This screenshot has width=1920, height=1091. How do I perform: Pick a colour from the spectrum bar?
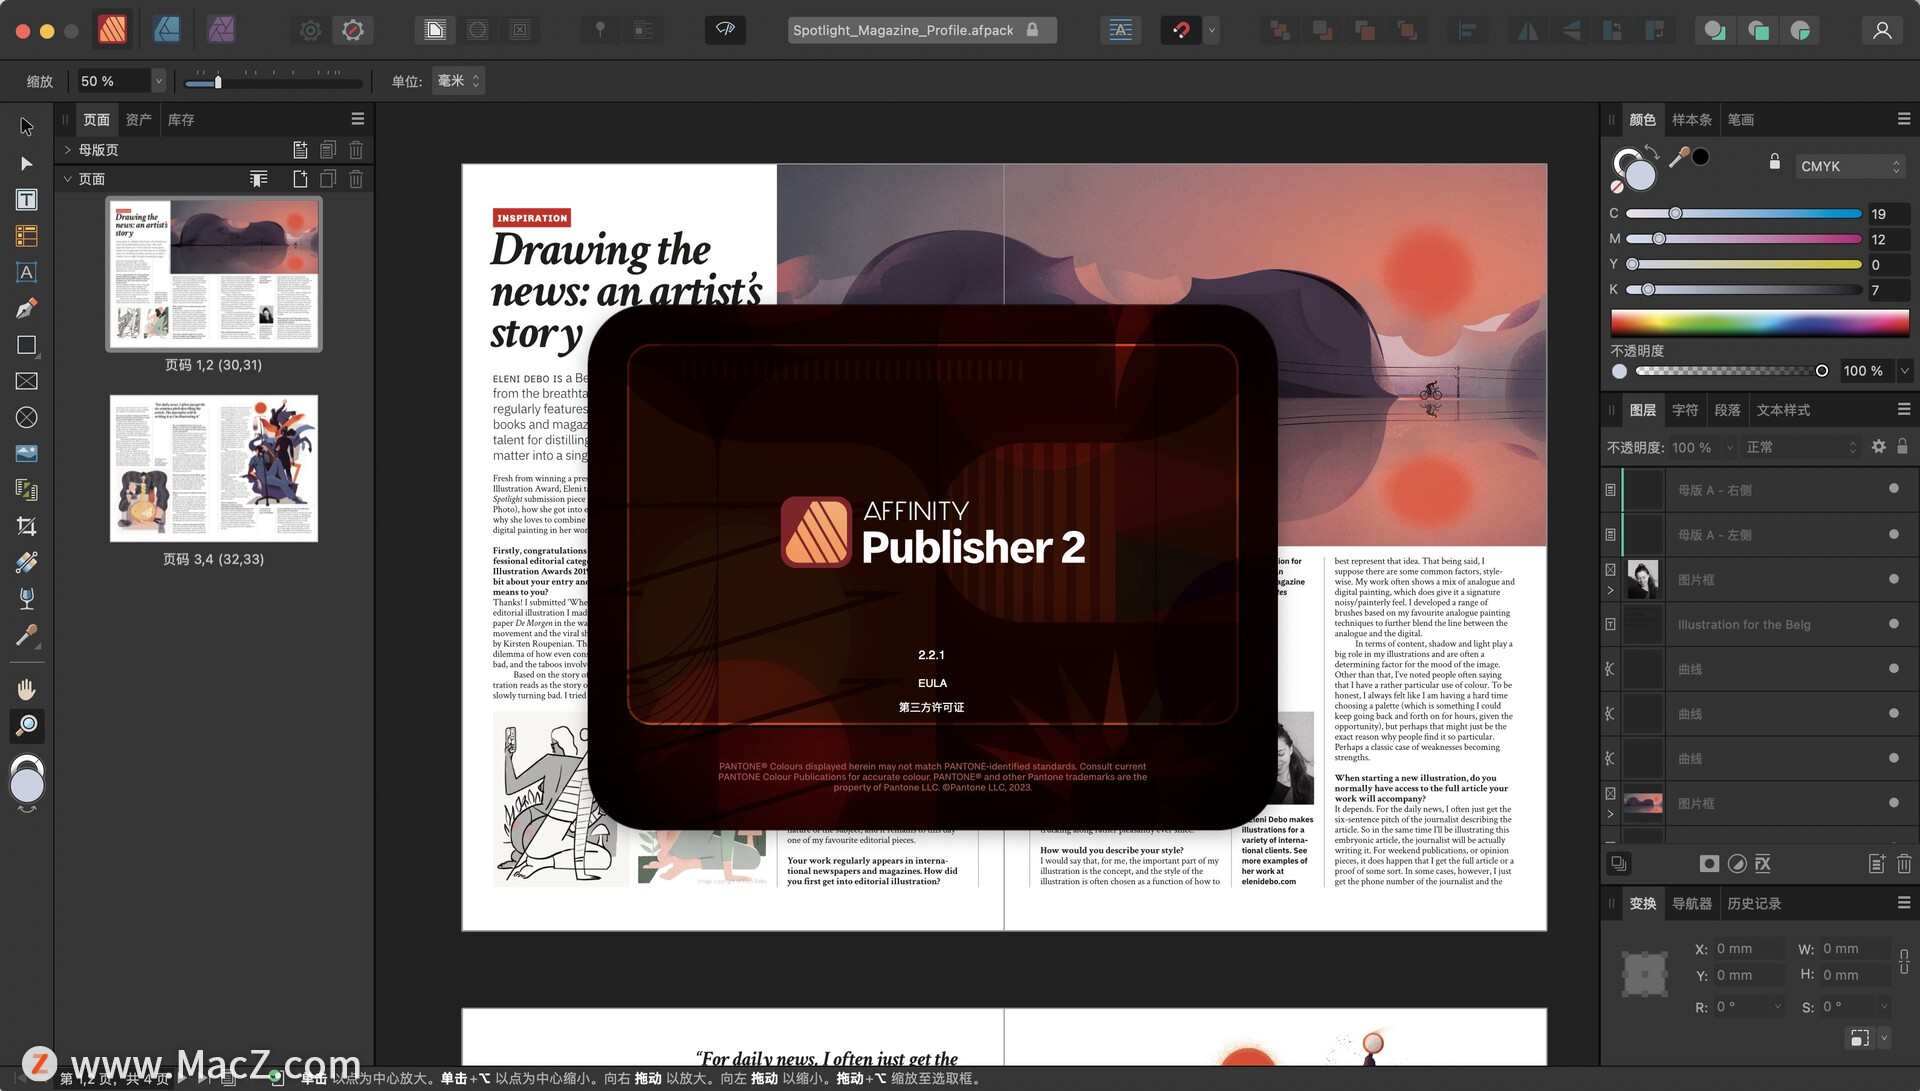click(1760, 321)
